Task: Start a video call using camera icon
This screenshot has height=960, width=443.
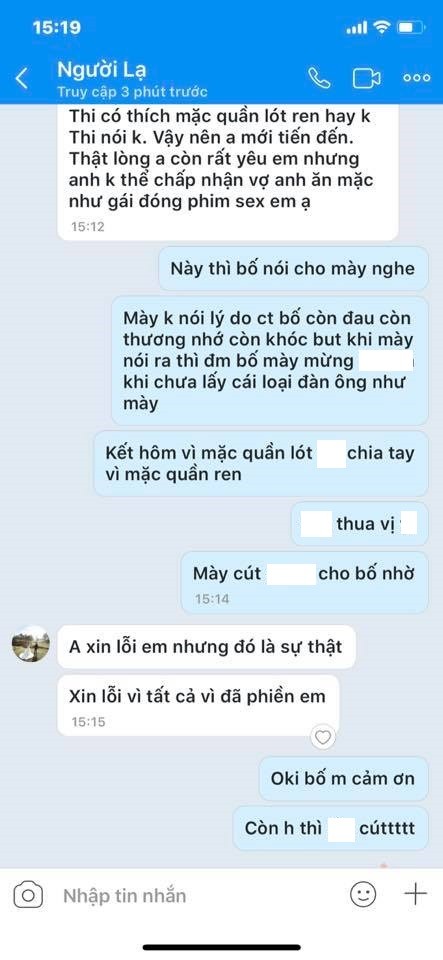Action: [367, 78]
